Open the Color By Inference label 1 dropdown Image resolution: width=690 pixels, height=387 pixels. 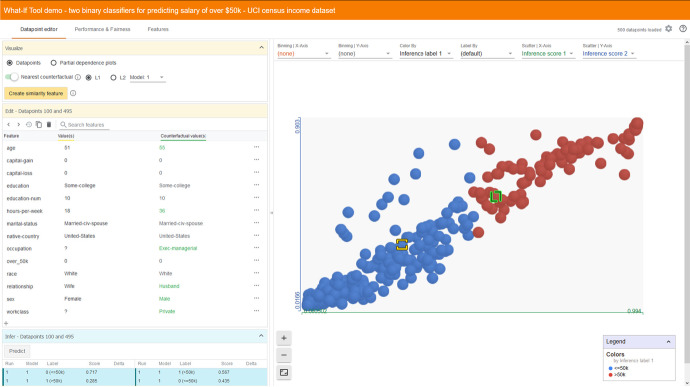425,54
